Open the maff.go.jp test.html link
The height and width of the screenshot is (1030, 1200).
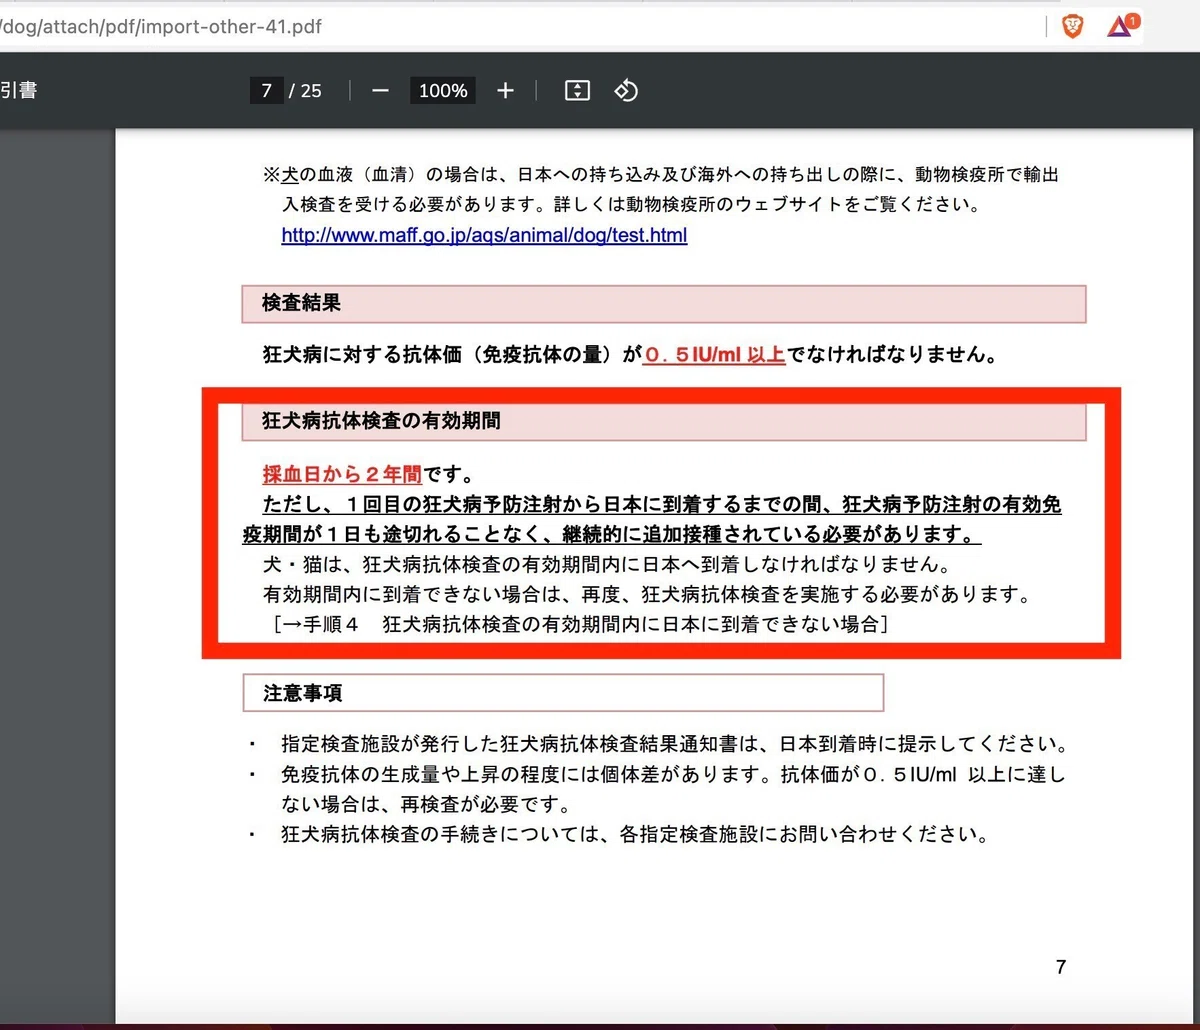[484, 236]
